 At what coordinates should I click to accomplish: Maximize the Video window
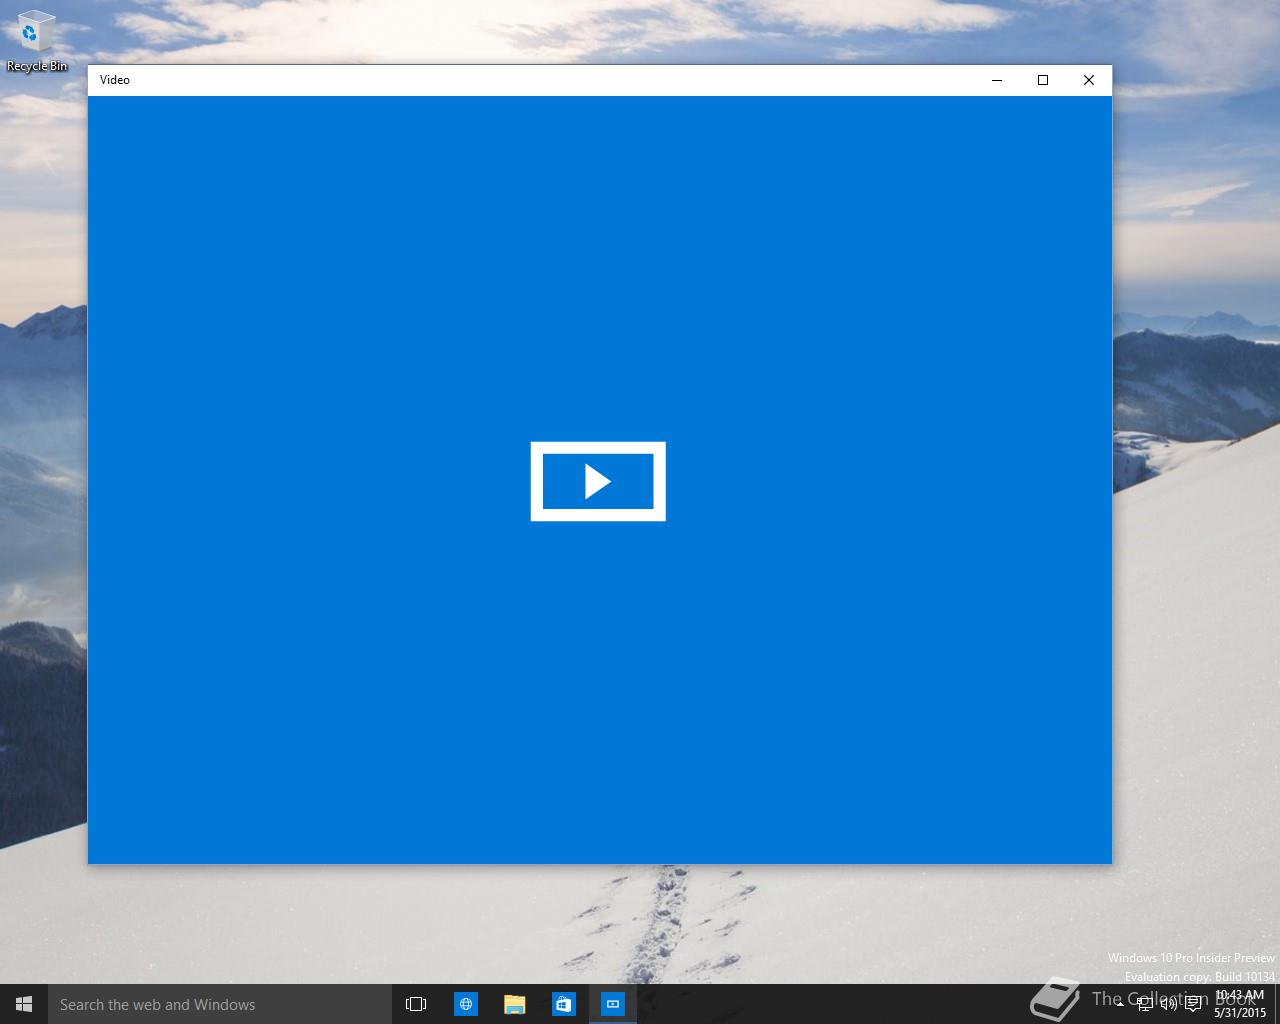(x=1043, y=80)
